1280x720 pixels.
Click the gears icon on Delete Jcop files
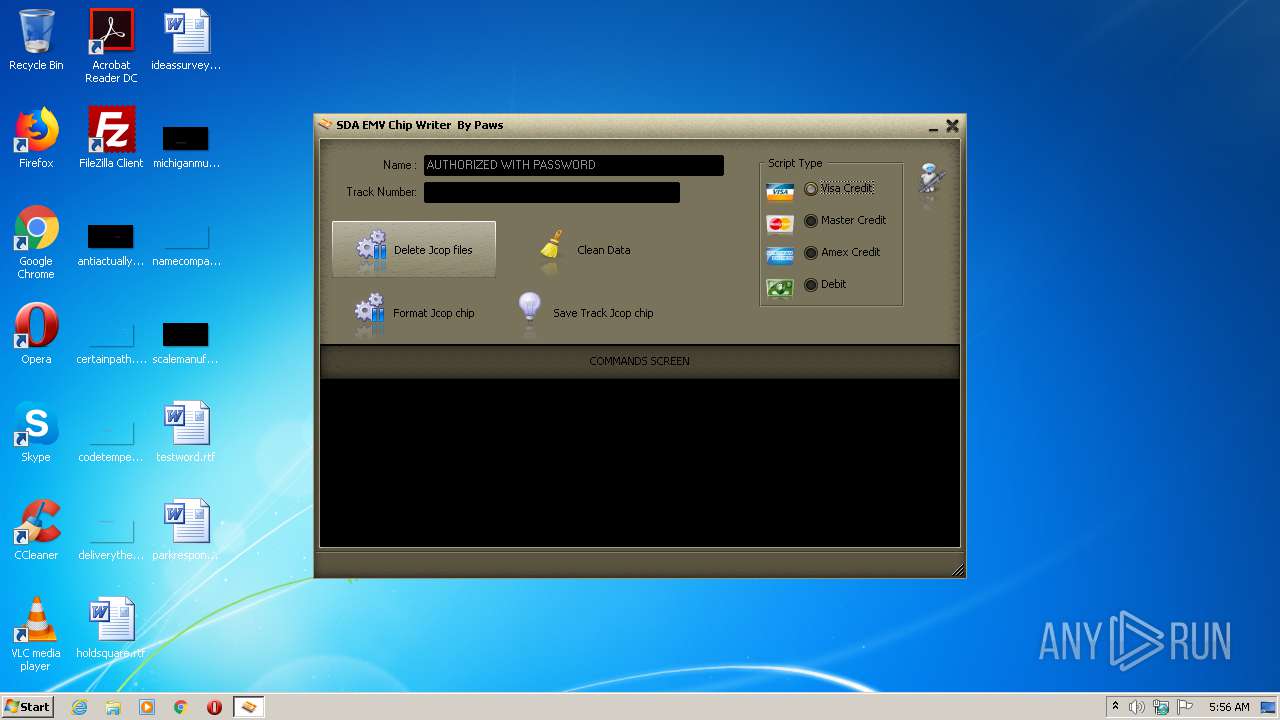371,249
